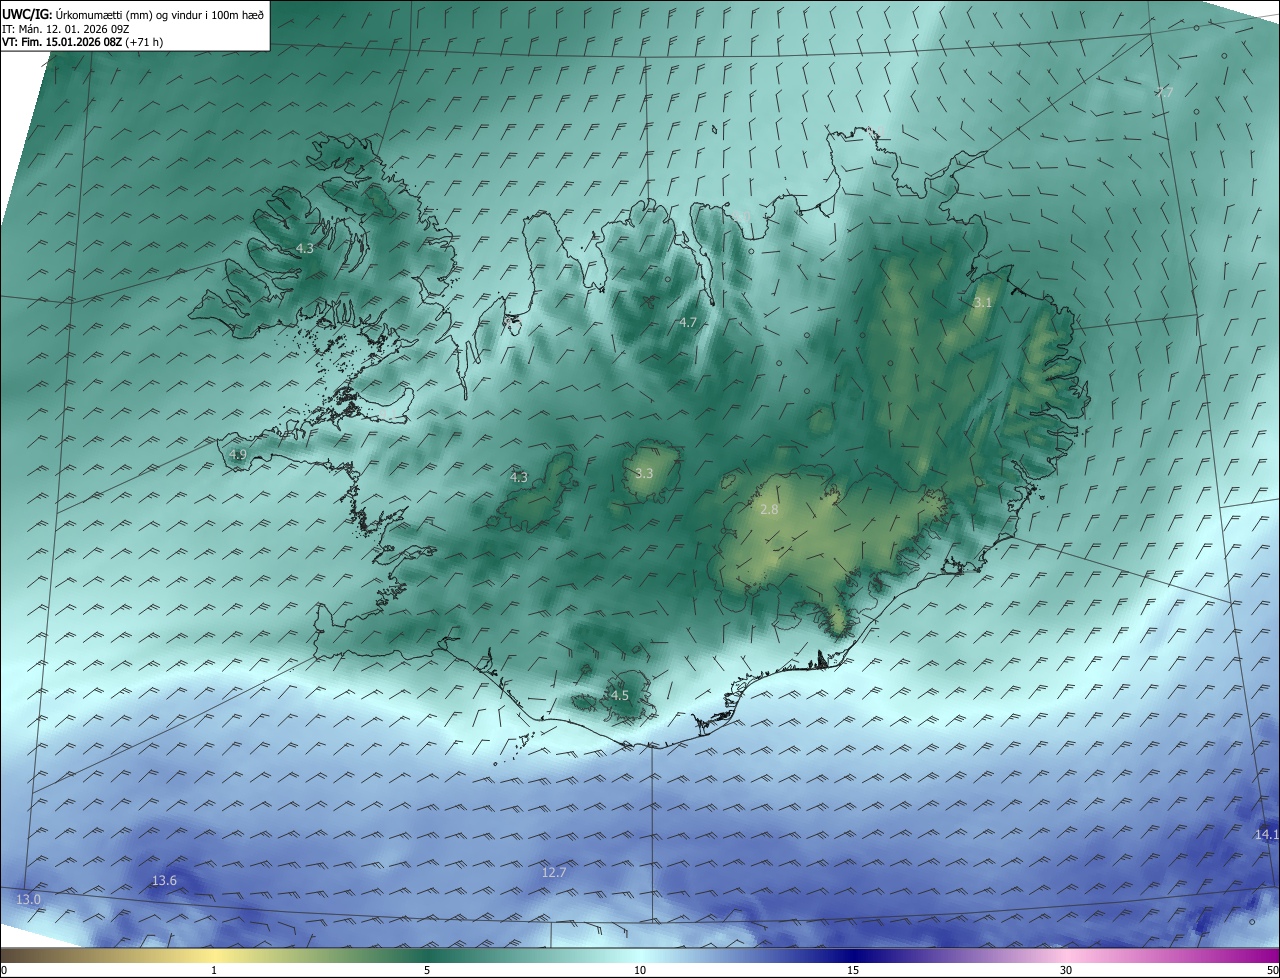The height and width of the screenshot is (978, 1280).
Task: Click the 4.7 value label in north Iceland
Action: (x=687, y=322)
